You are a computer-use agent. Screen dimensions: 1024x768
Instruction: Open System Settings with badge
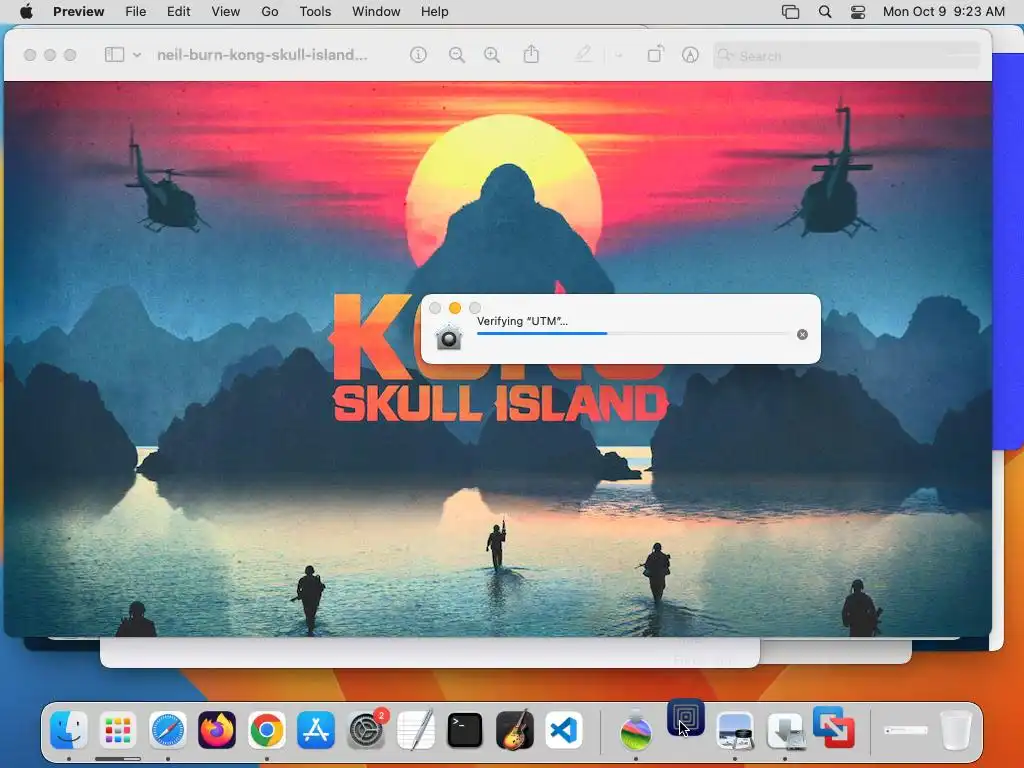pos(366,729)
